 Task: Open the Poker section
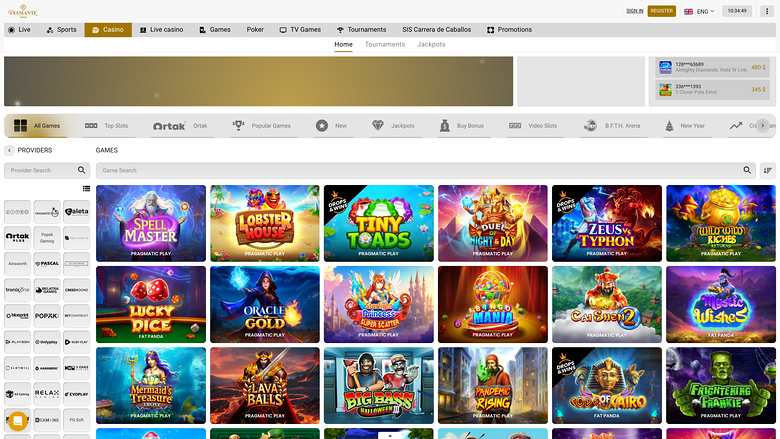point(255,30)
